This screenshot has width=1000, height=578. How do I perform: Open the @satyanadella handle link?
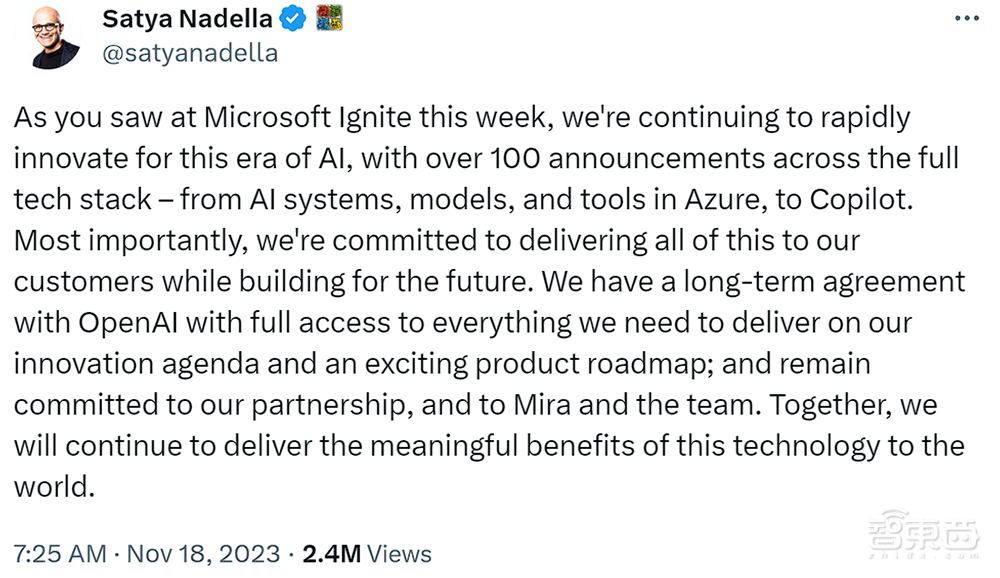tap(189, 52)
